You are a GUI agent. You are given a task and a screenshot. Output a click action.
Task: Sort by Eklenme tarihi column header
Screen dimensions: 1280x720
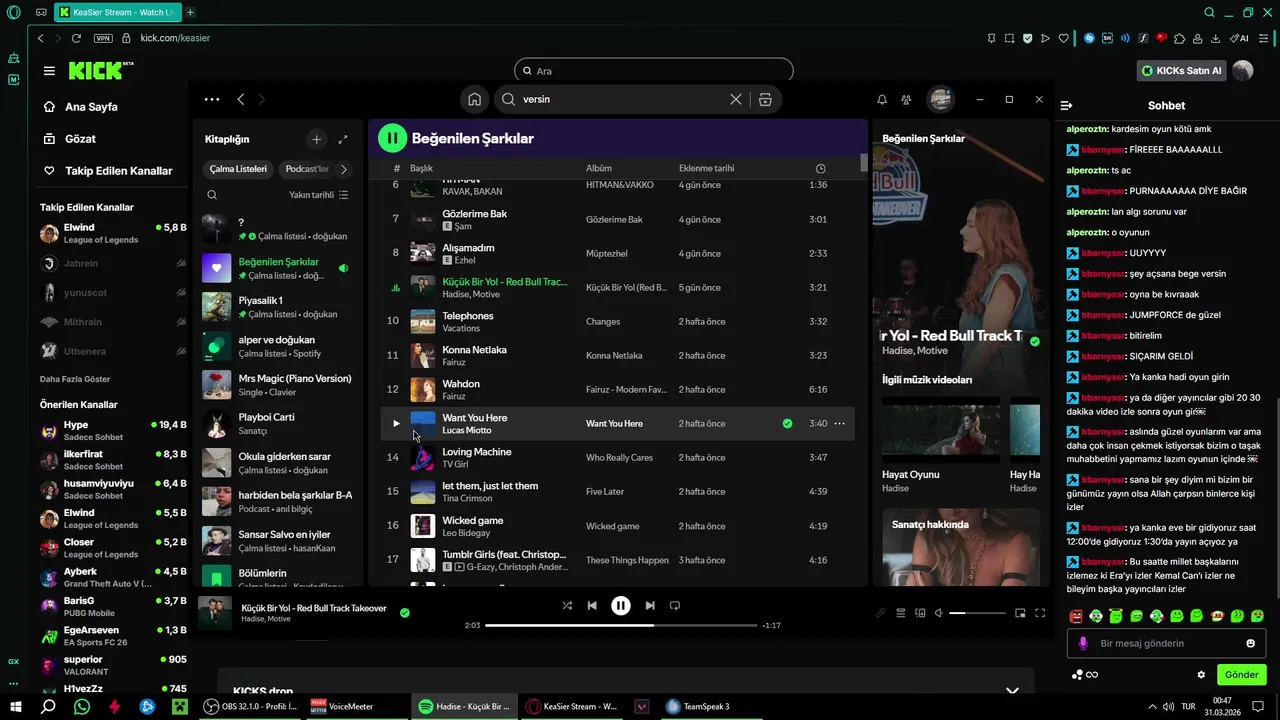(706, 168)
